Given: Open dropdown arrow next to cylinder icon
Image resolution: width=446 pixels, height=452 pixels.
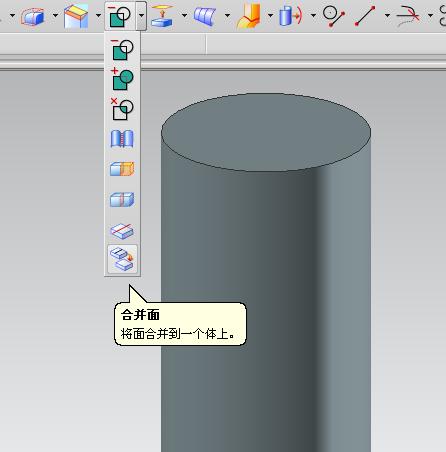Looking at the screenshot, I should (x=313, y=15).
